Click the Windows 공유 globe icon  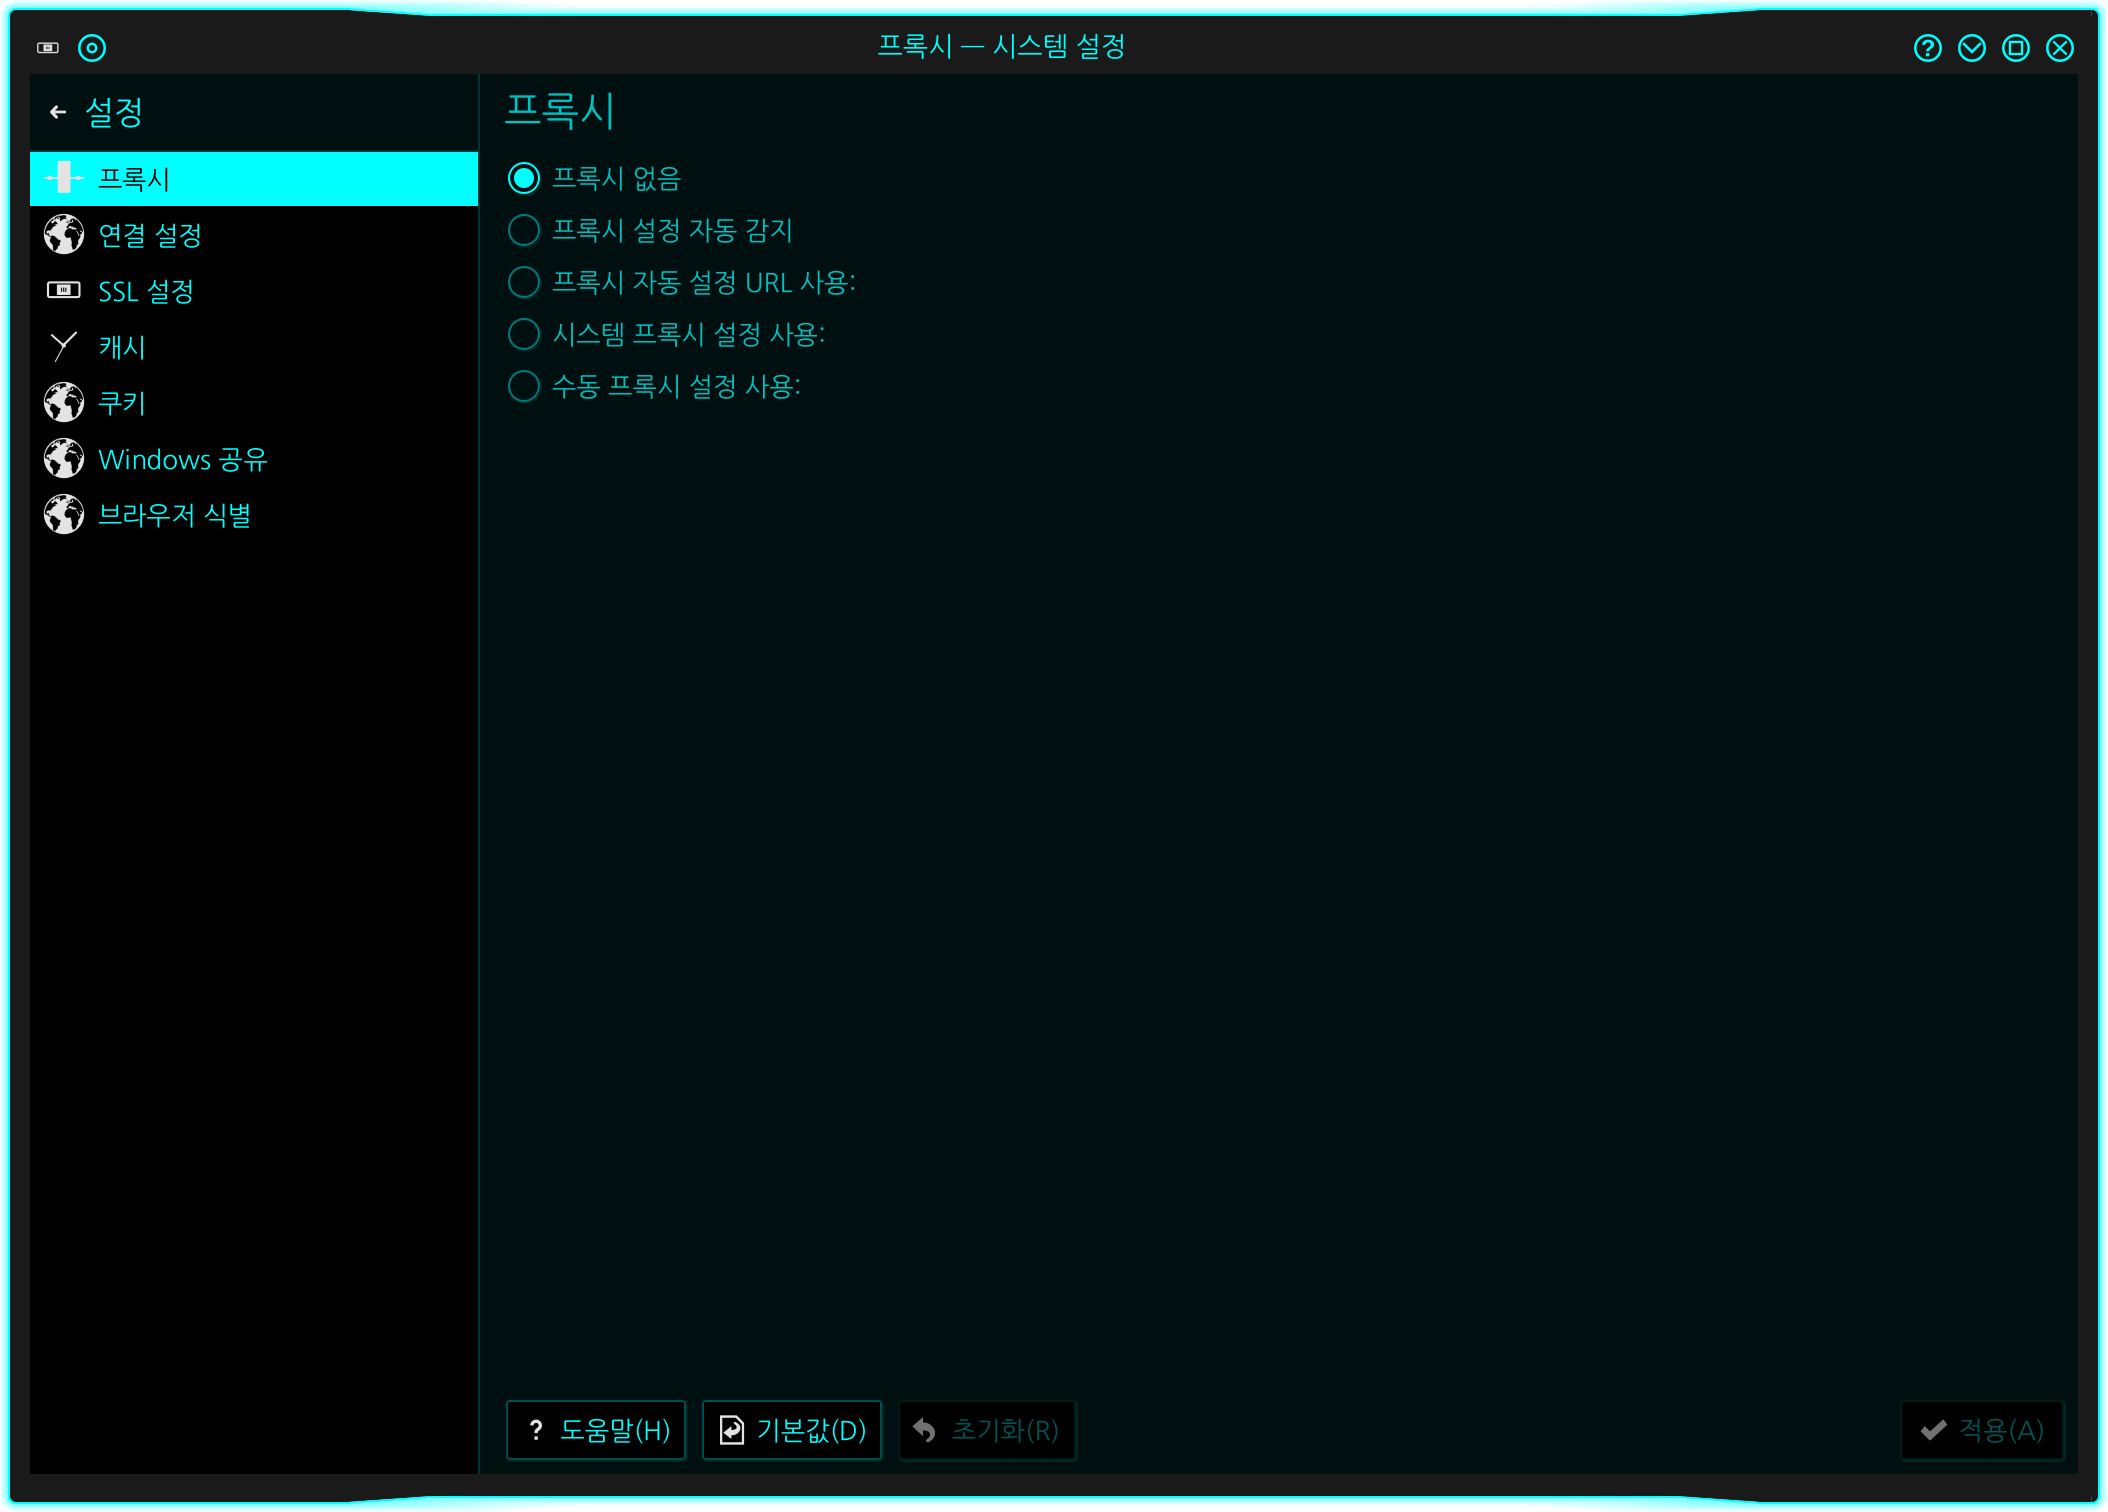point(64,459)
